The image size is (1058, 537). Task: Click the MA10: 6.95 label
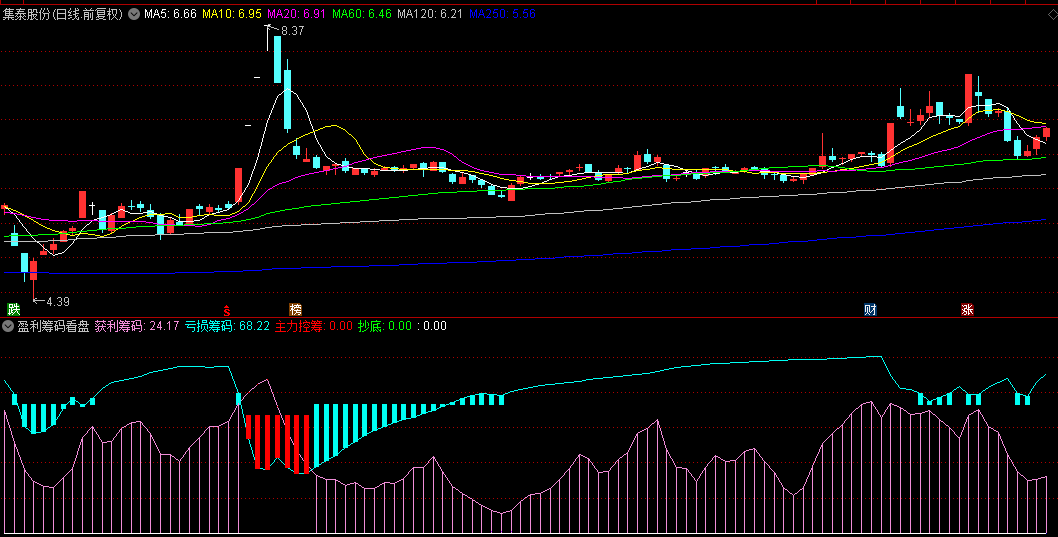[232, 14]
